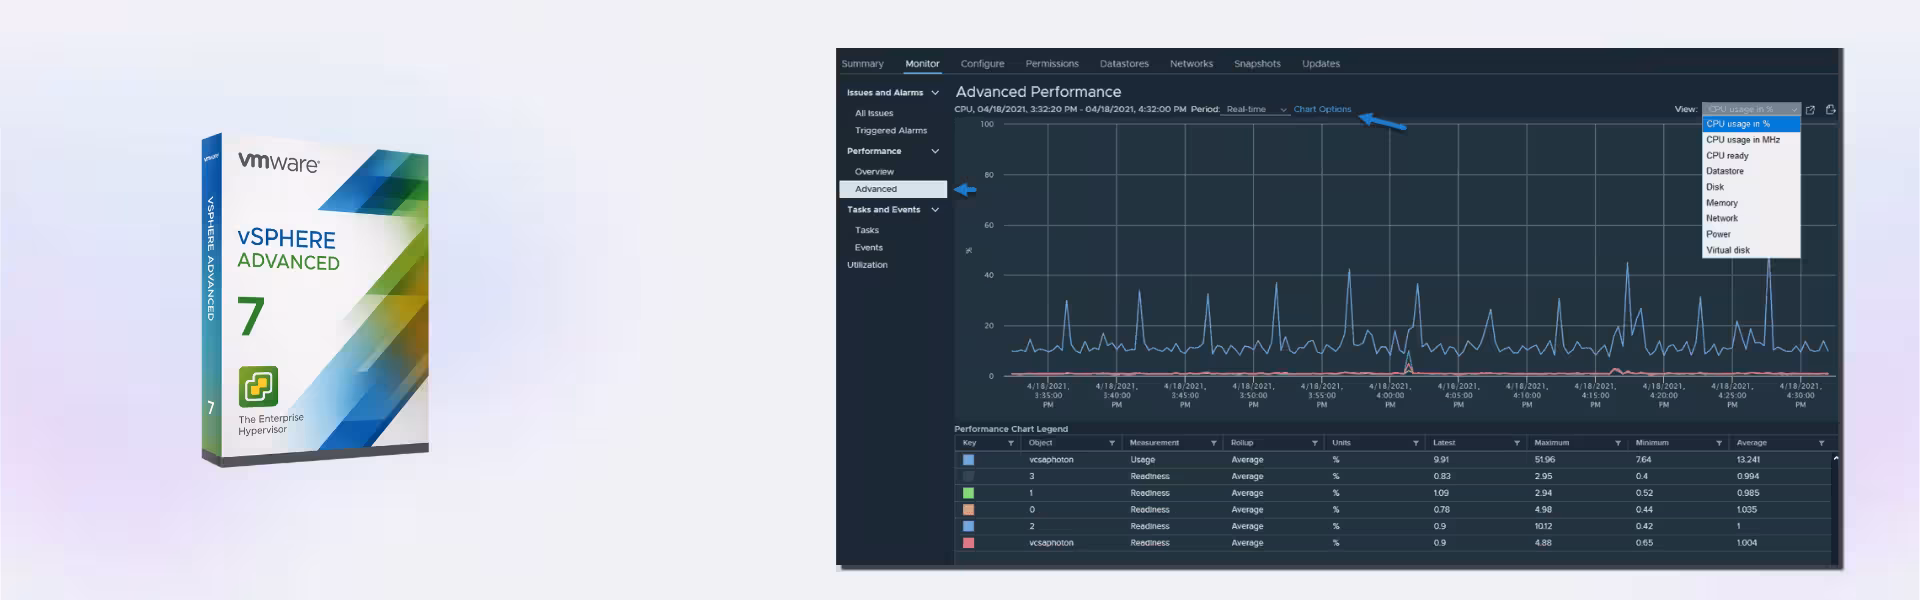The height and width of the screenshot is (600, 1920).
Task: Click green swatch for object 1 row
Action: click(968, 493)
